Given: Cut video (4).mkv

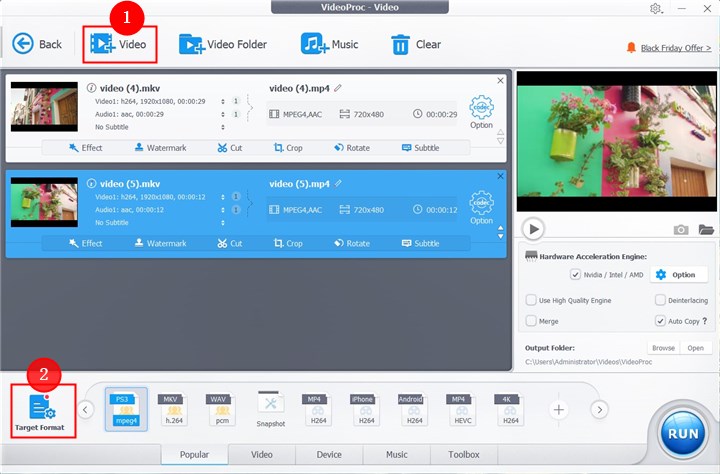Looking at the screenshot, I should 230,148.
